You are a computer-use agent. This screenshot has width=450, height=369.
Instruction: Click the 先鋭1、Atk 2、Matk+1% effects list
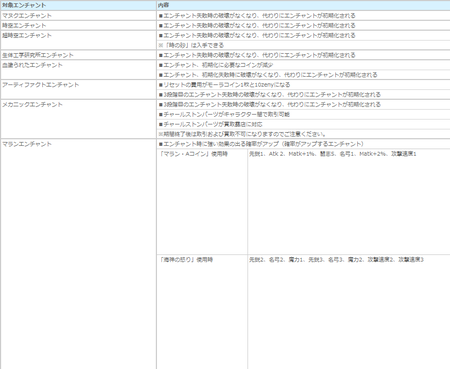click(x=333, y=154)
